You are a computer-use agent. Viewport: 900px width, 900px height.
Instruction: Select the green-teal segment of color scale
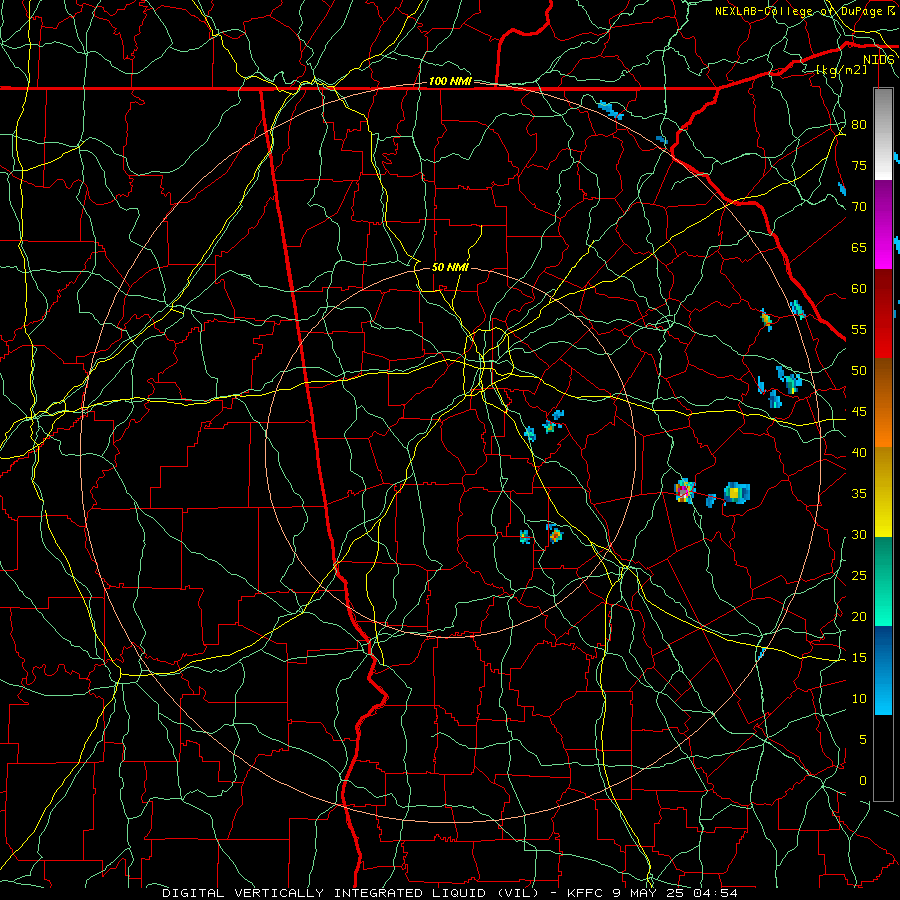tap(883, 581)
